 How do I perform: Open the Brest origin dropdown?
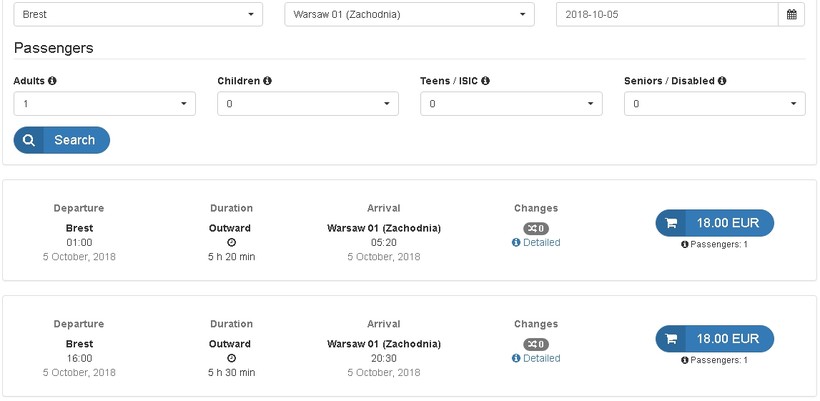point(138,15)
